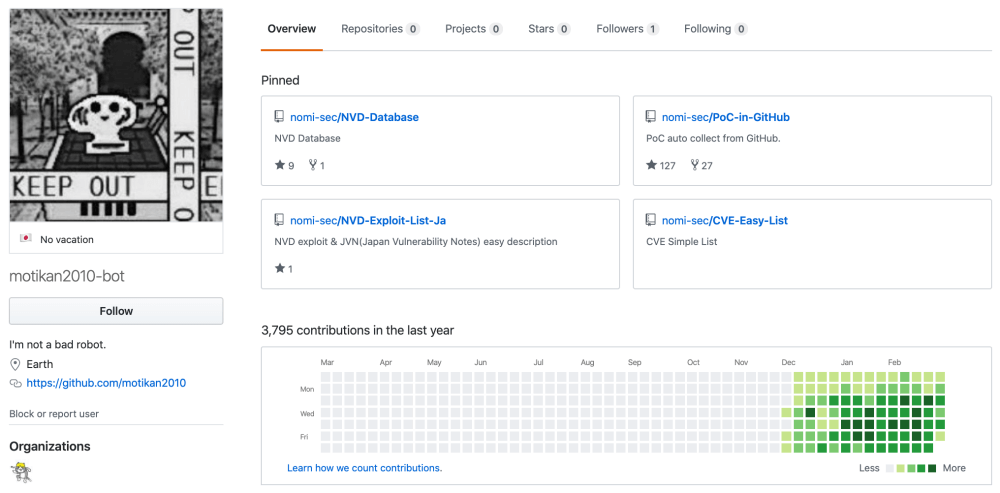The height and width of the screenshot is (493, 1000).
Task: View the Following tab
Action: (x=716, y=29)
